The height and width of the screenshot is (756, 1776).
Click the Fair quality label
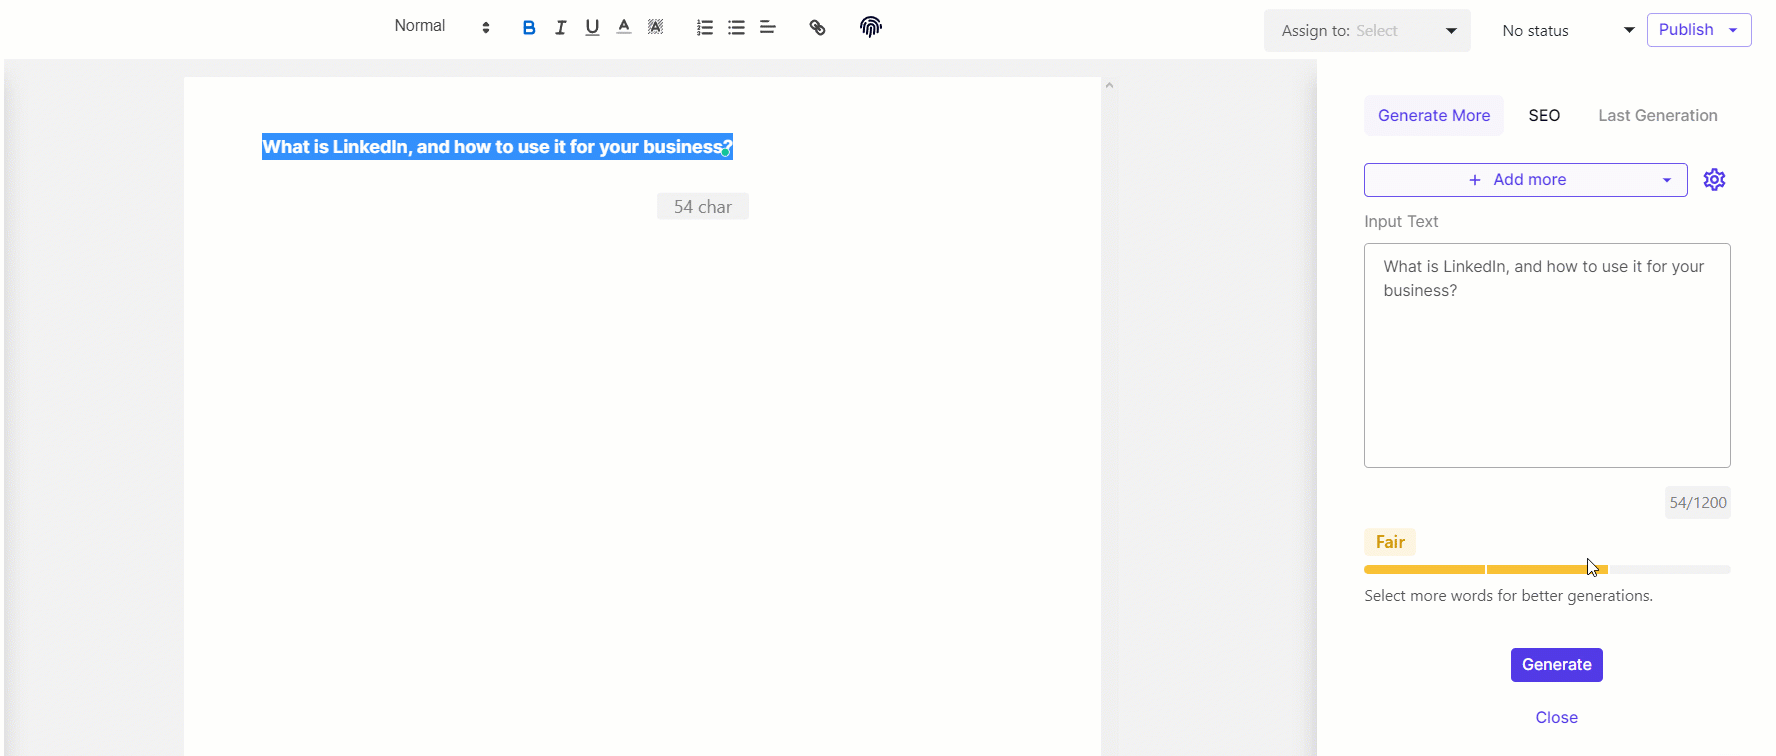1390,542
